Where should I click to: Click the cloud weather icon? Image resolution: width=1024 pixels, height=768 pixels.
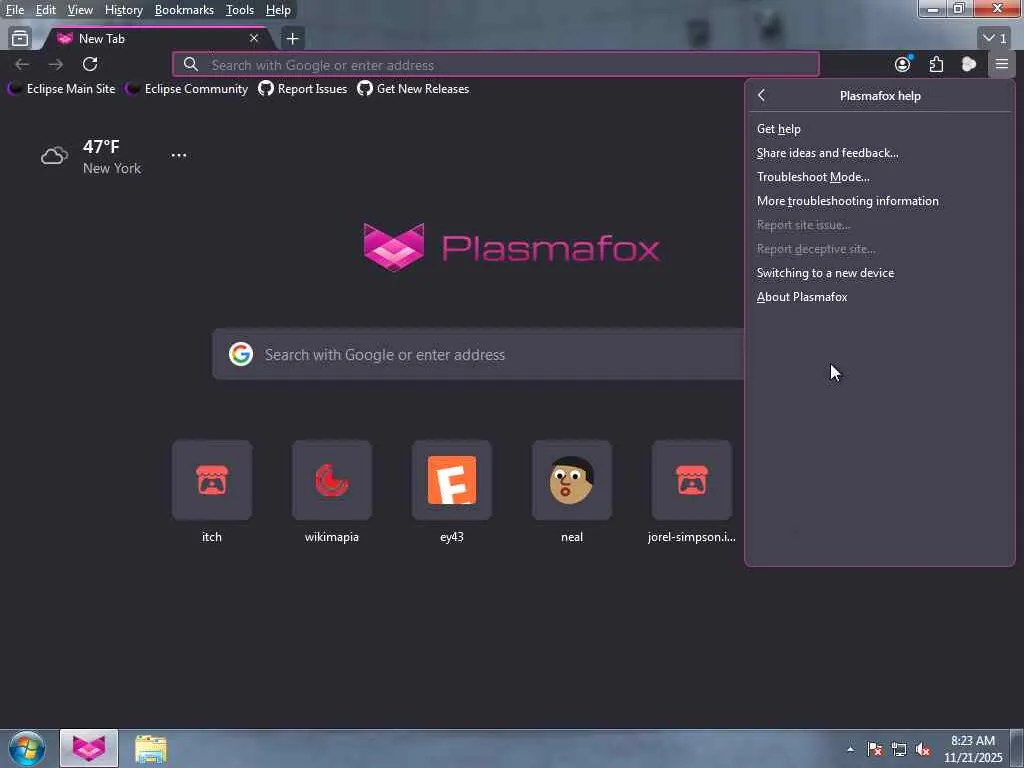(54, 155)
